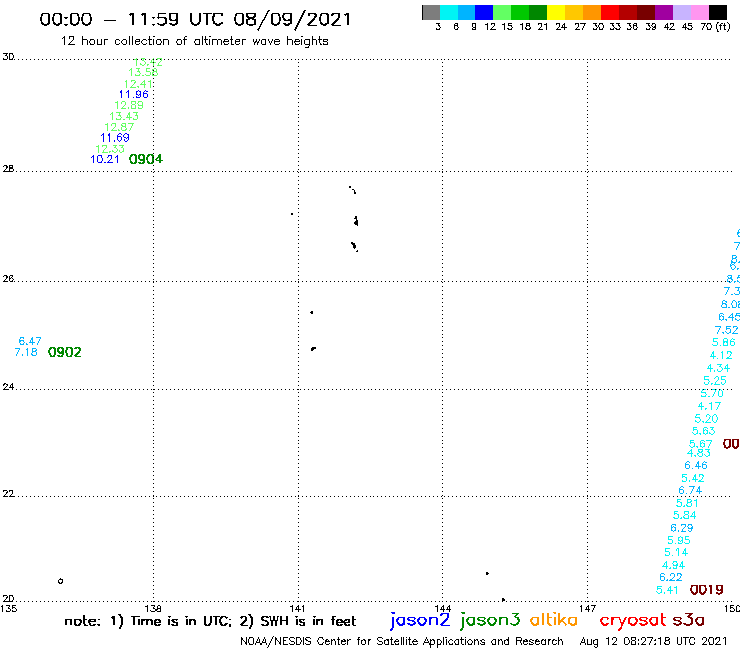Click the 6.22 wave height value
This screenshot has width=740, height=650.
(671, 577)
